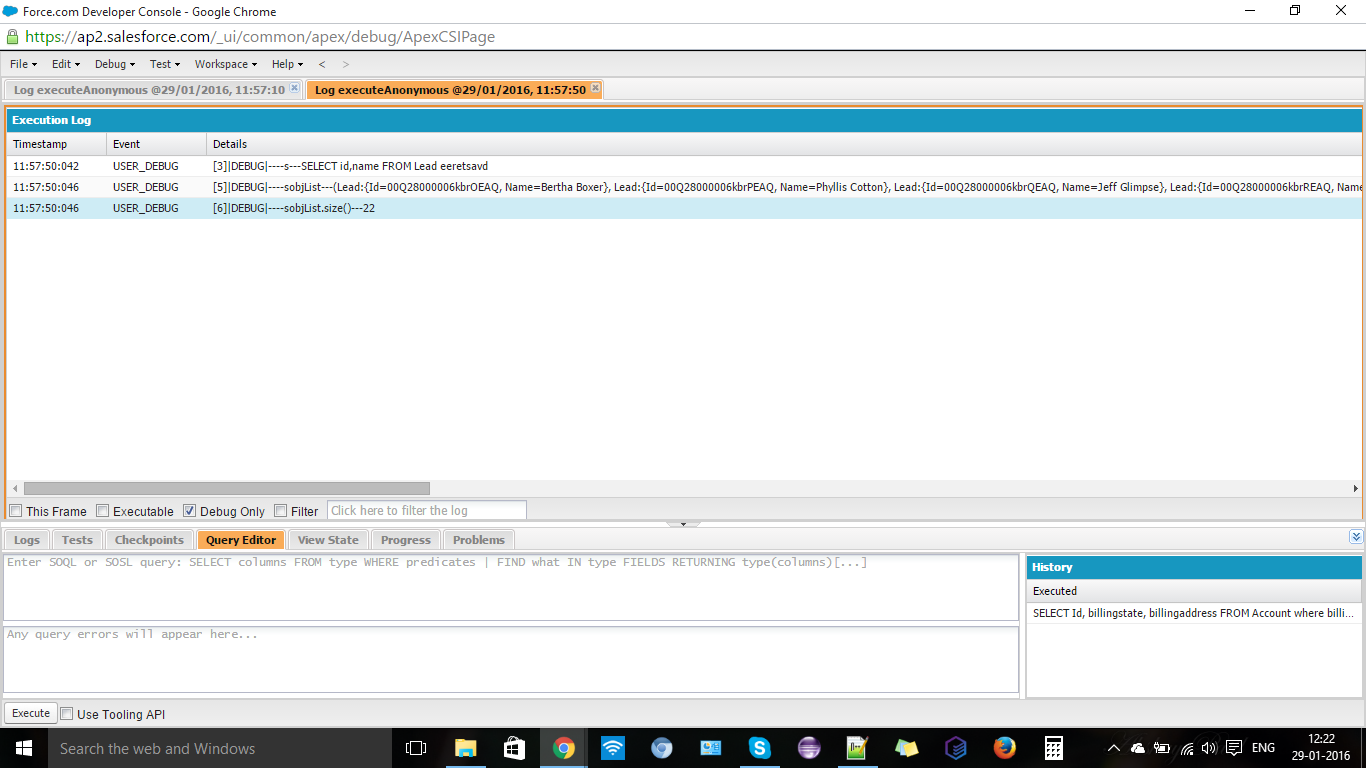Screen dimensions: 1366x768
Task: Open the Debug menu dropdown
Action: [x=115, y=64]
